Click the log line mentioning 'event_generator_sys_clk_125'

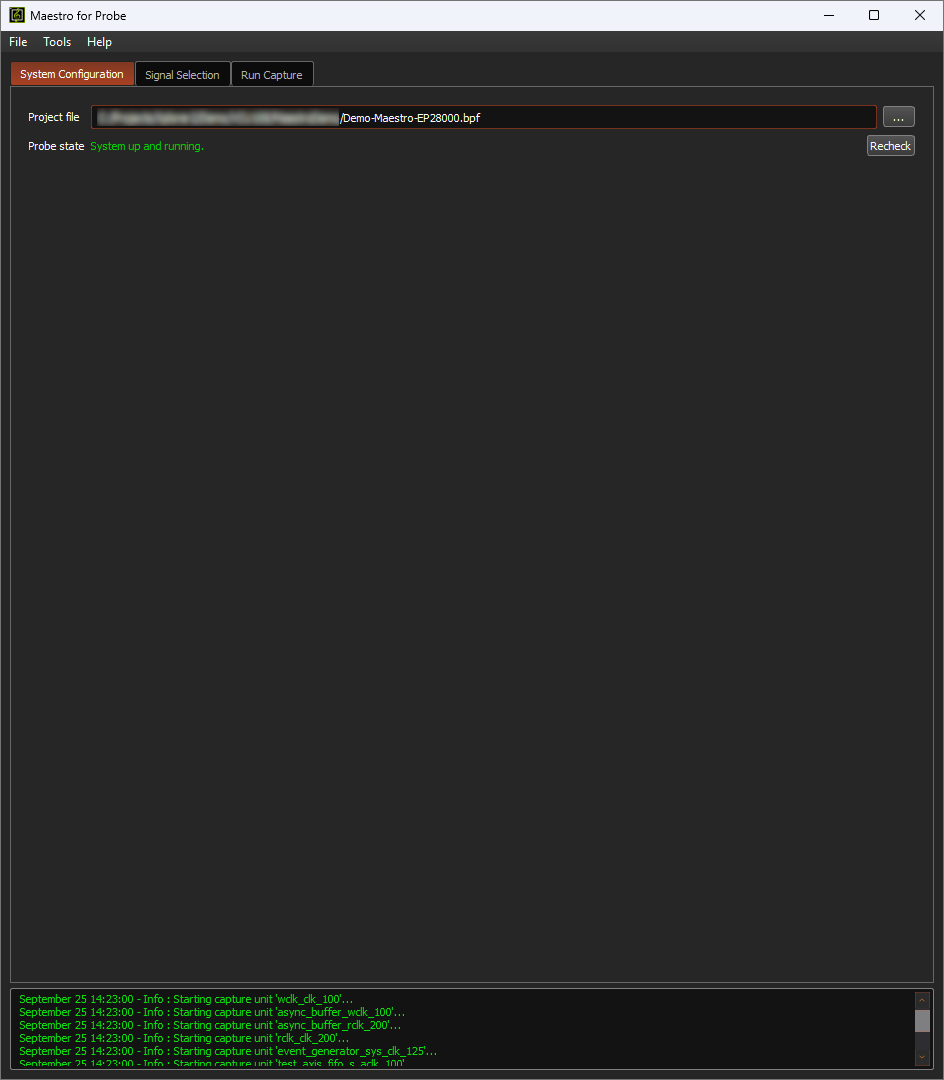pos(228,1051)
